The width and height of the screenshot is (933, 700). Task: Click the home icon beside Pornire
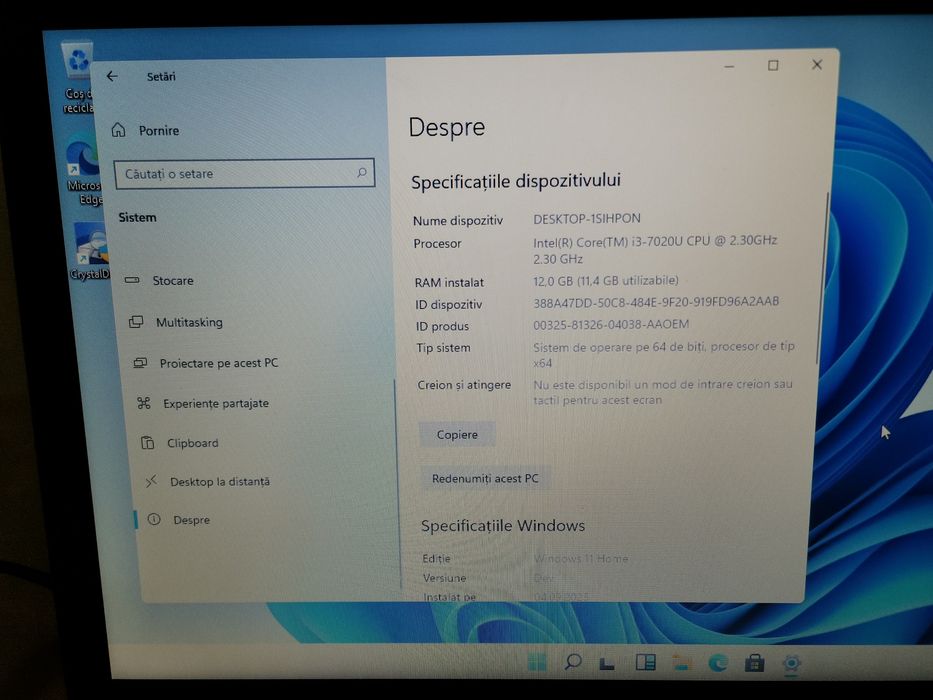coord(118,130)
